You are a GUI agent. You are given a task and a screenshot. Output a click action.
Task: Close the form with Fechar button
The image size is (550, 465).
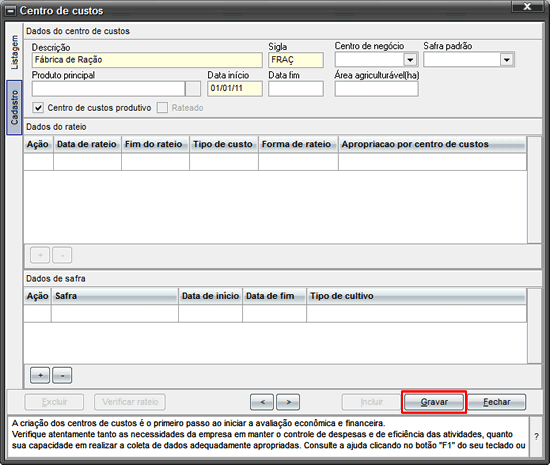pos(497,402)
